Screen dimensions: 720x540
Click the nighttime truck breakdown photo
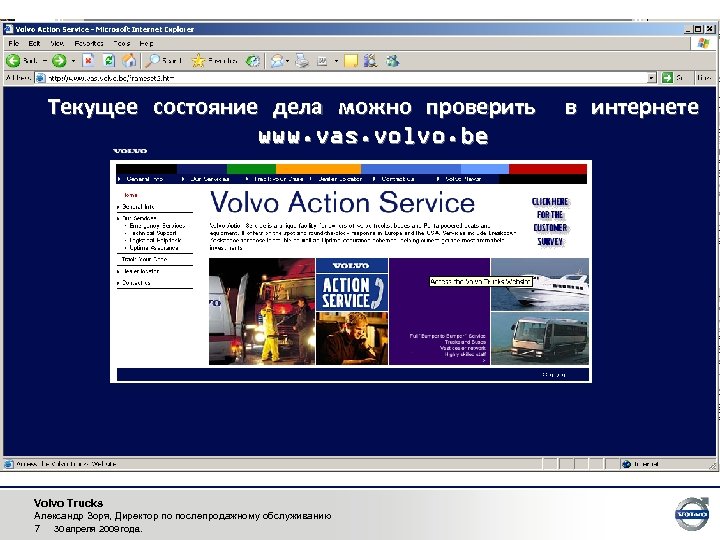[262, 311]
